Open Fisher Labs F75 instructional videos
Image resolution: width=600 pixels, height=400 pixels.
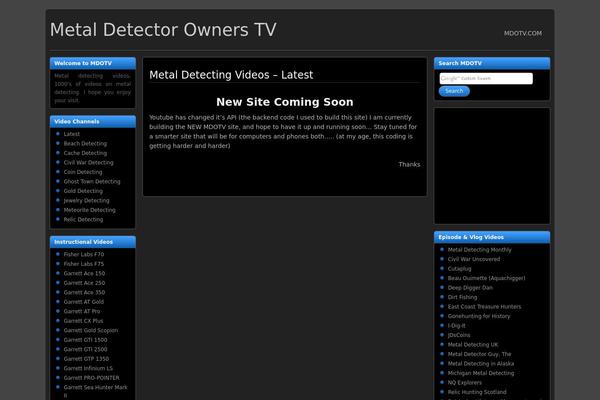(84, 264)
